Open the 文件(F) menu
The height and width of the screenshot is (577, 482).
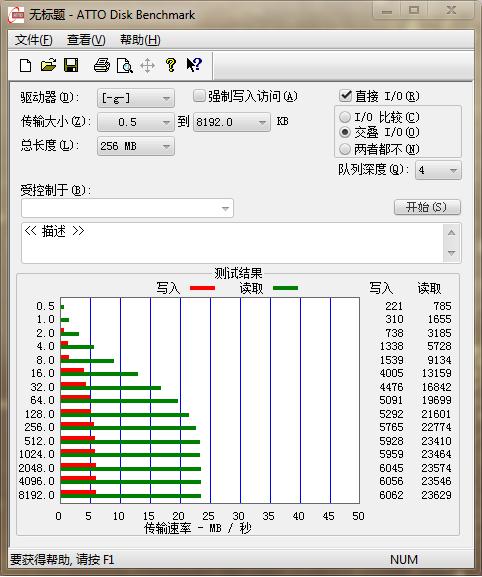(x=33, y=40)
